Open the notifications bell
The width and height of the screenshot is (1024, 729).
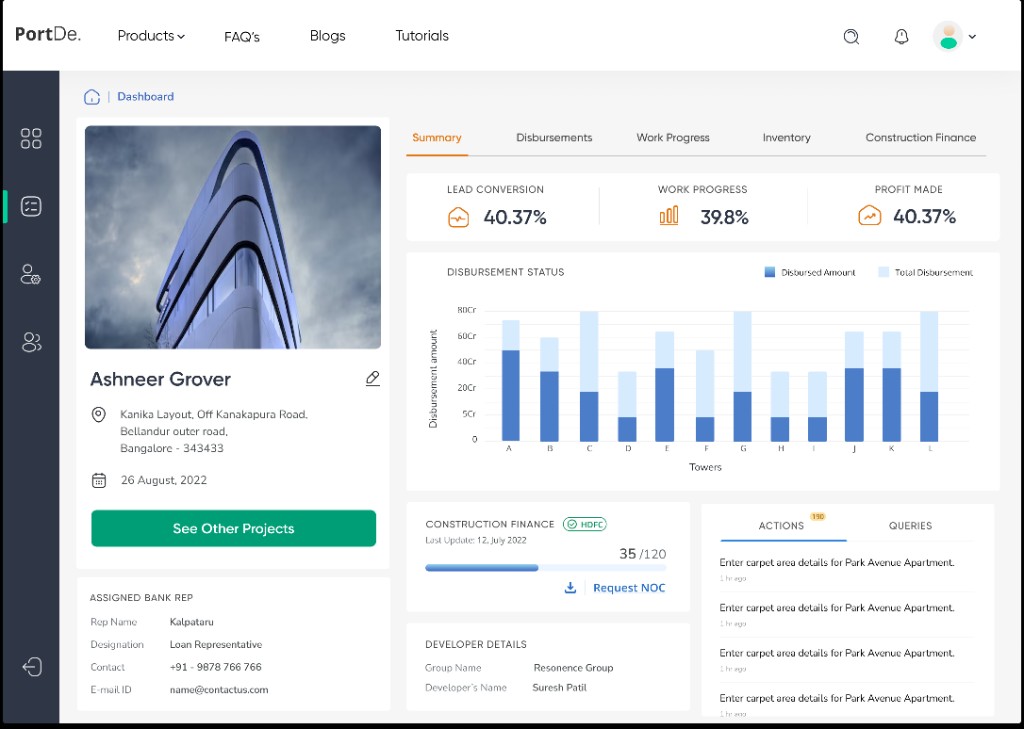click(901, 37)
